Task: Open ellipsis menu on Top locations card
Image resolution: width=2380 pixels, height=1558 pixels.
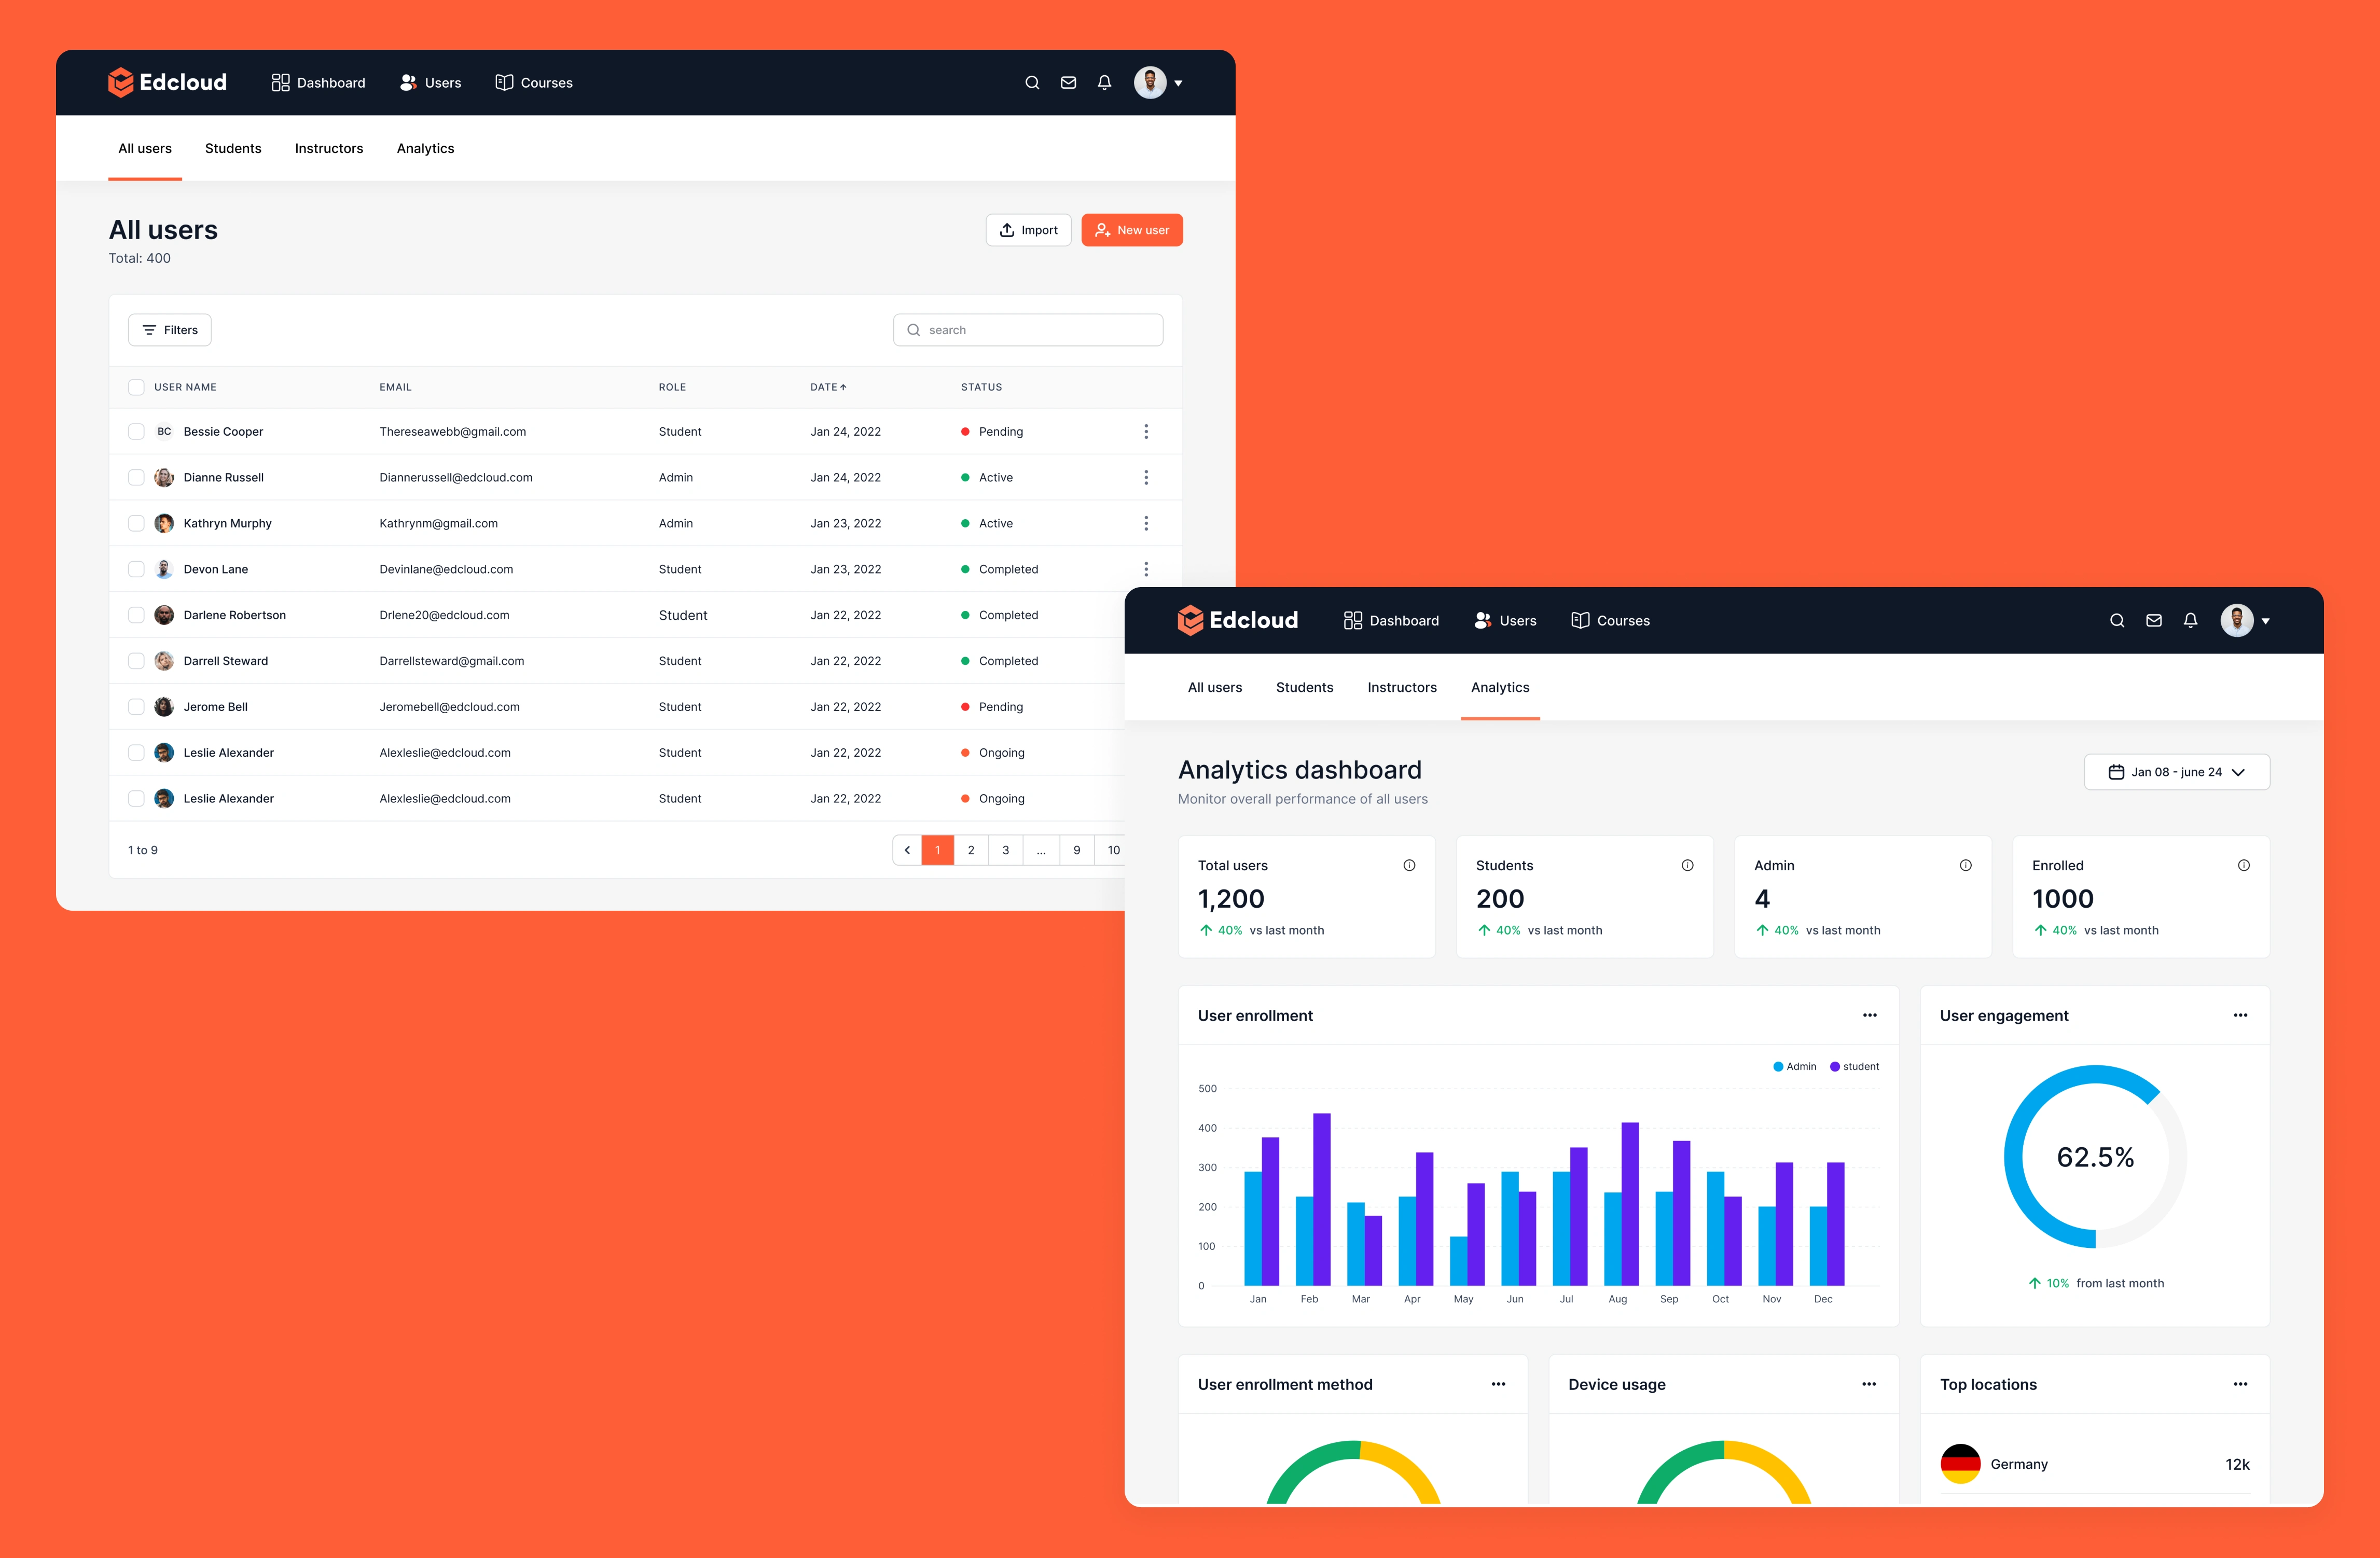Action: pyautogui.click(x=2240, y=1384)
